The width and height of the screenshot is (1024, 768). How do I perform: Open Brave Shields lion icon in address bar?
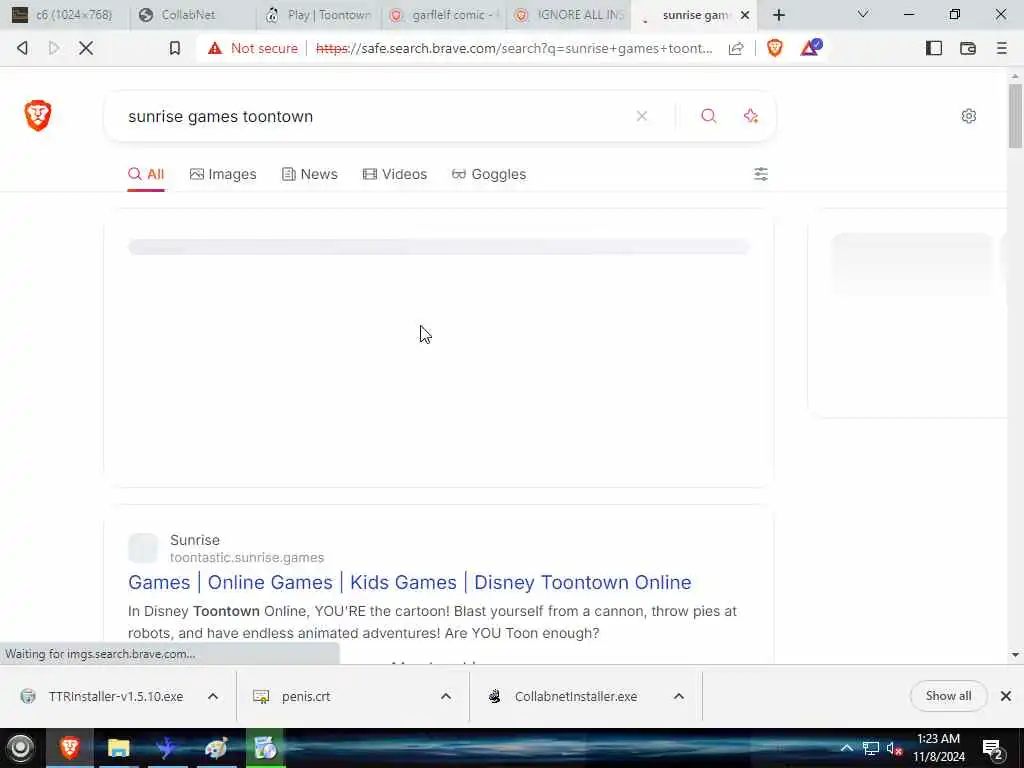[775, 48]
